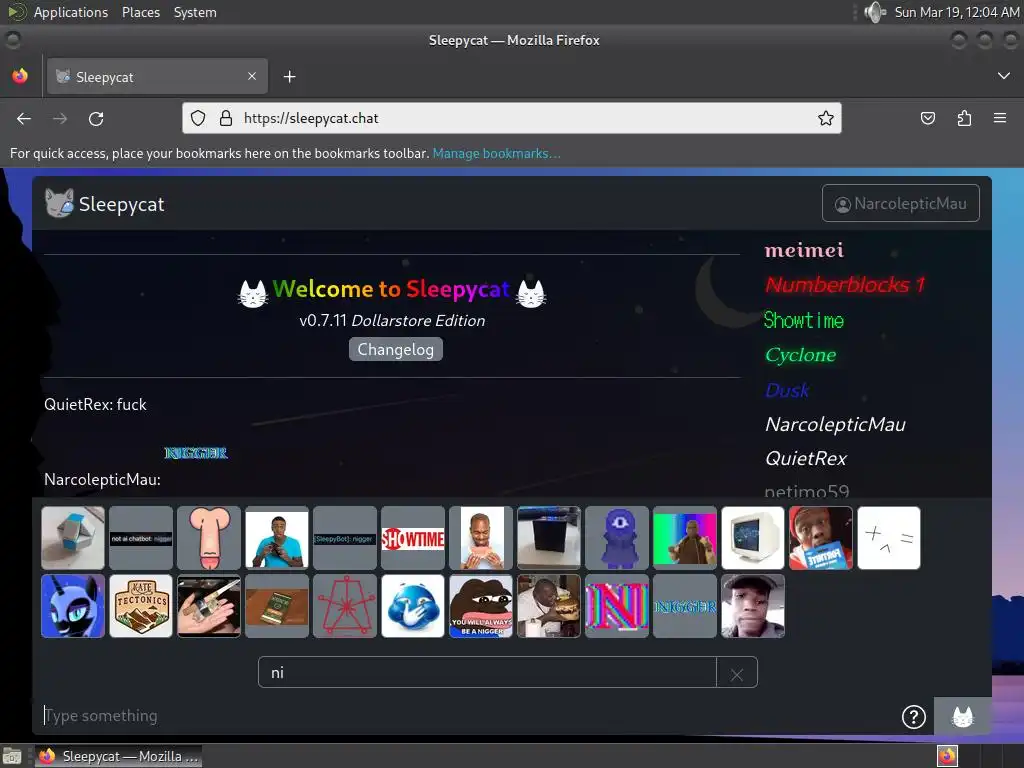Click the Manage bookmarks link
The height and width of the screenshot is (768, 1024).
coord(496,153)
